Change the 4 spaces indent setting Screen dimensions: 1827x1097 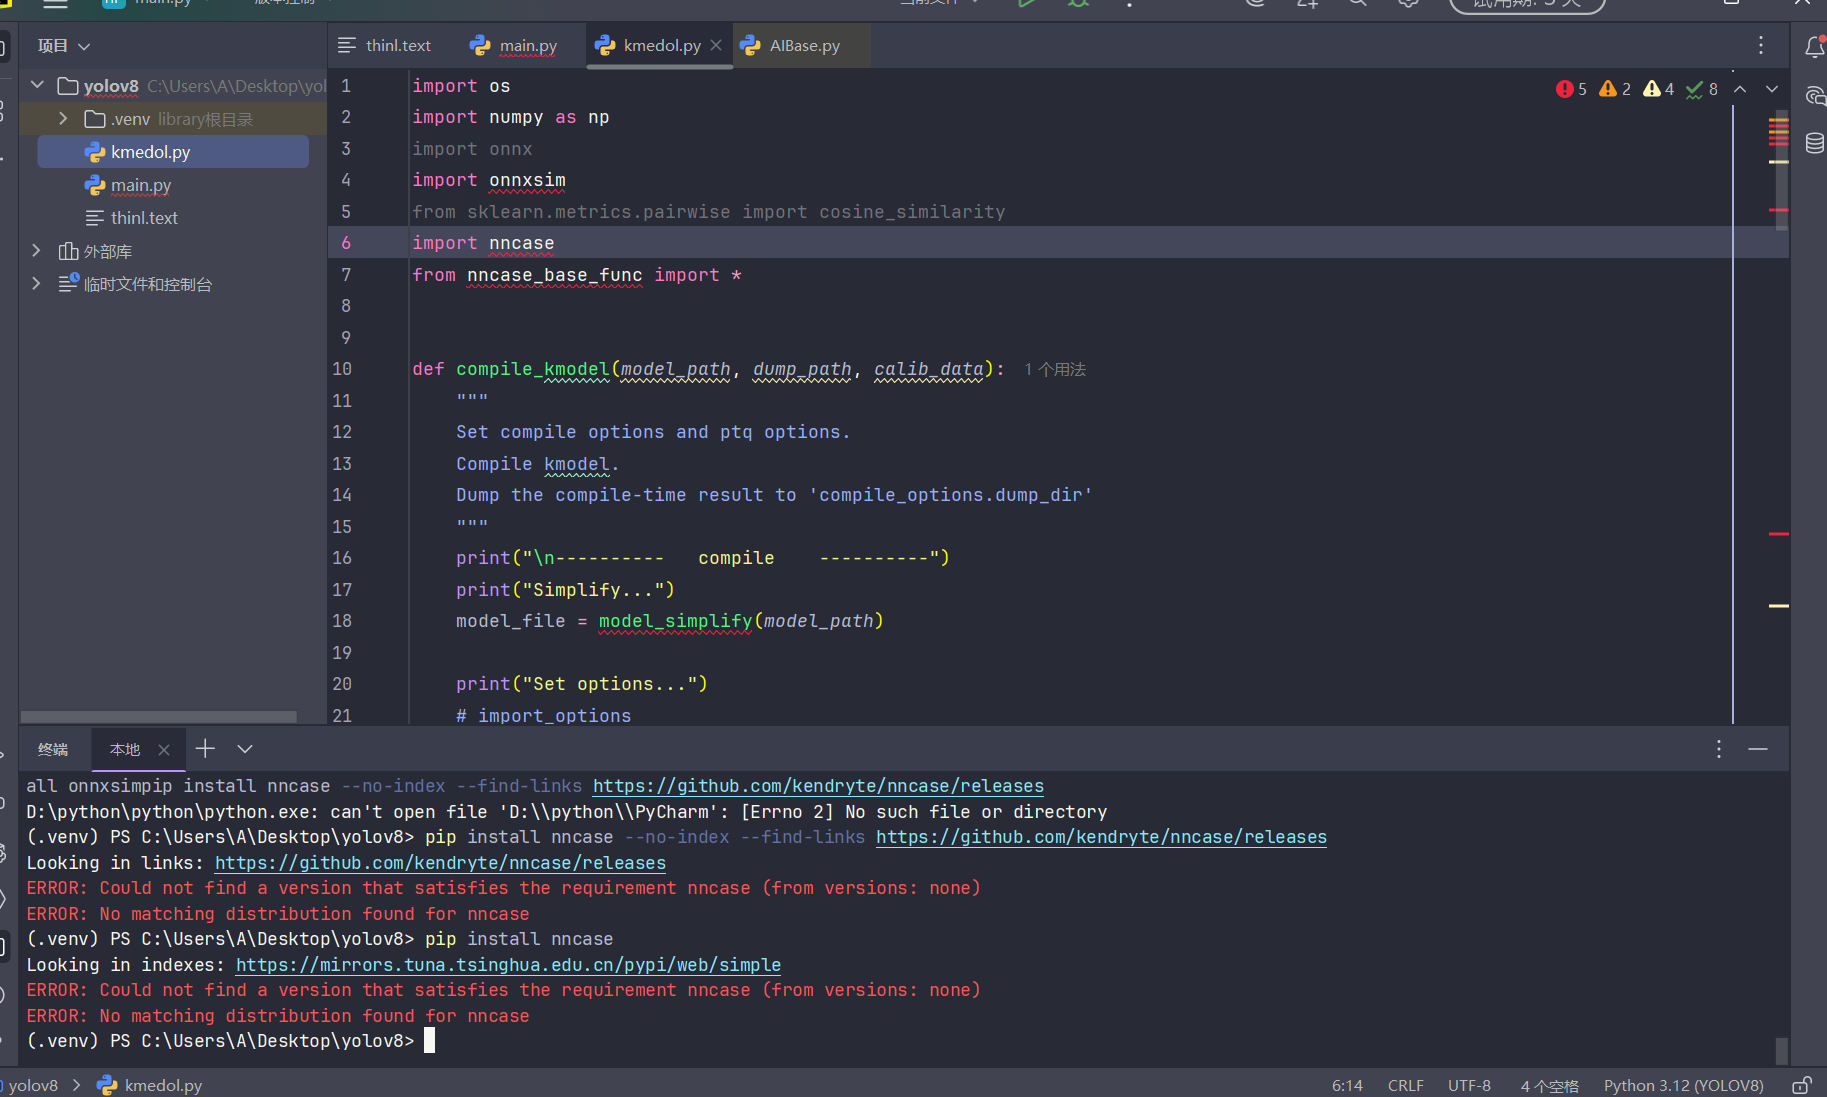1549,1085
